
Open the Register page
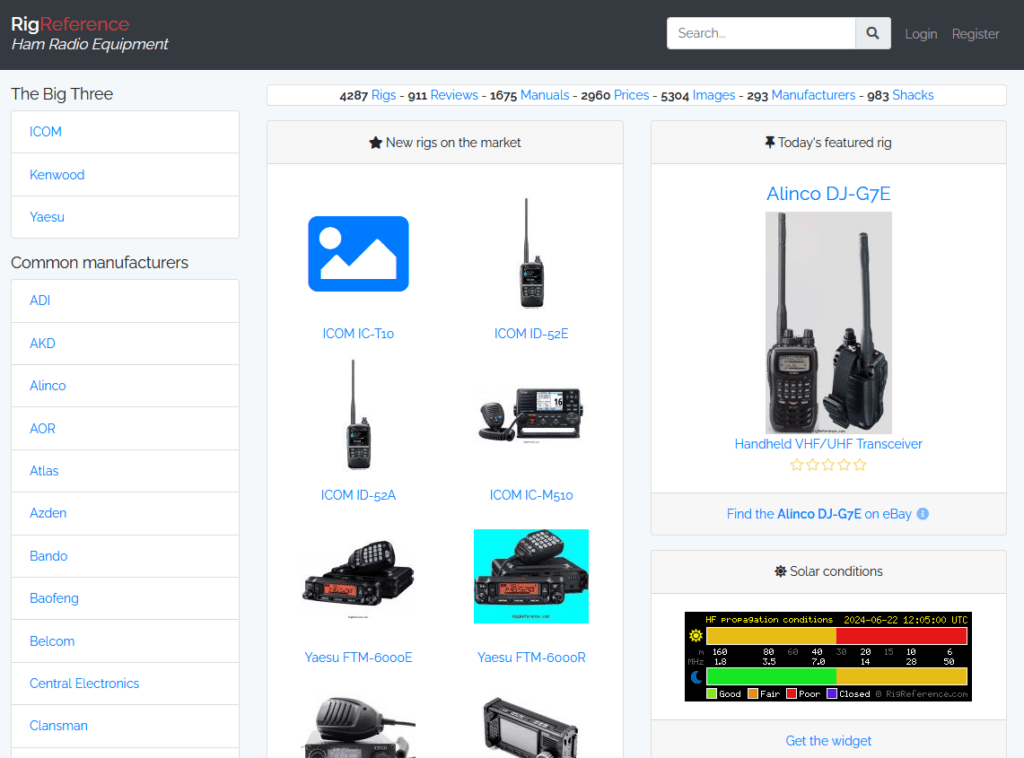tap(975, 34)
